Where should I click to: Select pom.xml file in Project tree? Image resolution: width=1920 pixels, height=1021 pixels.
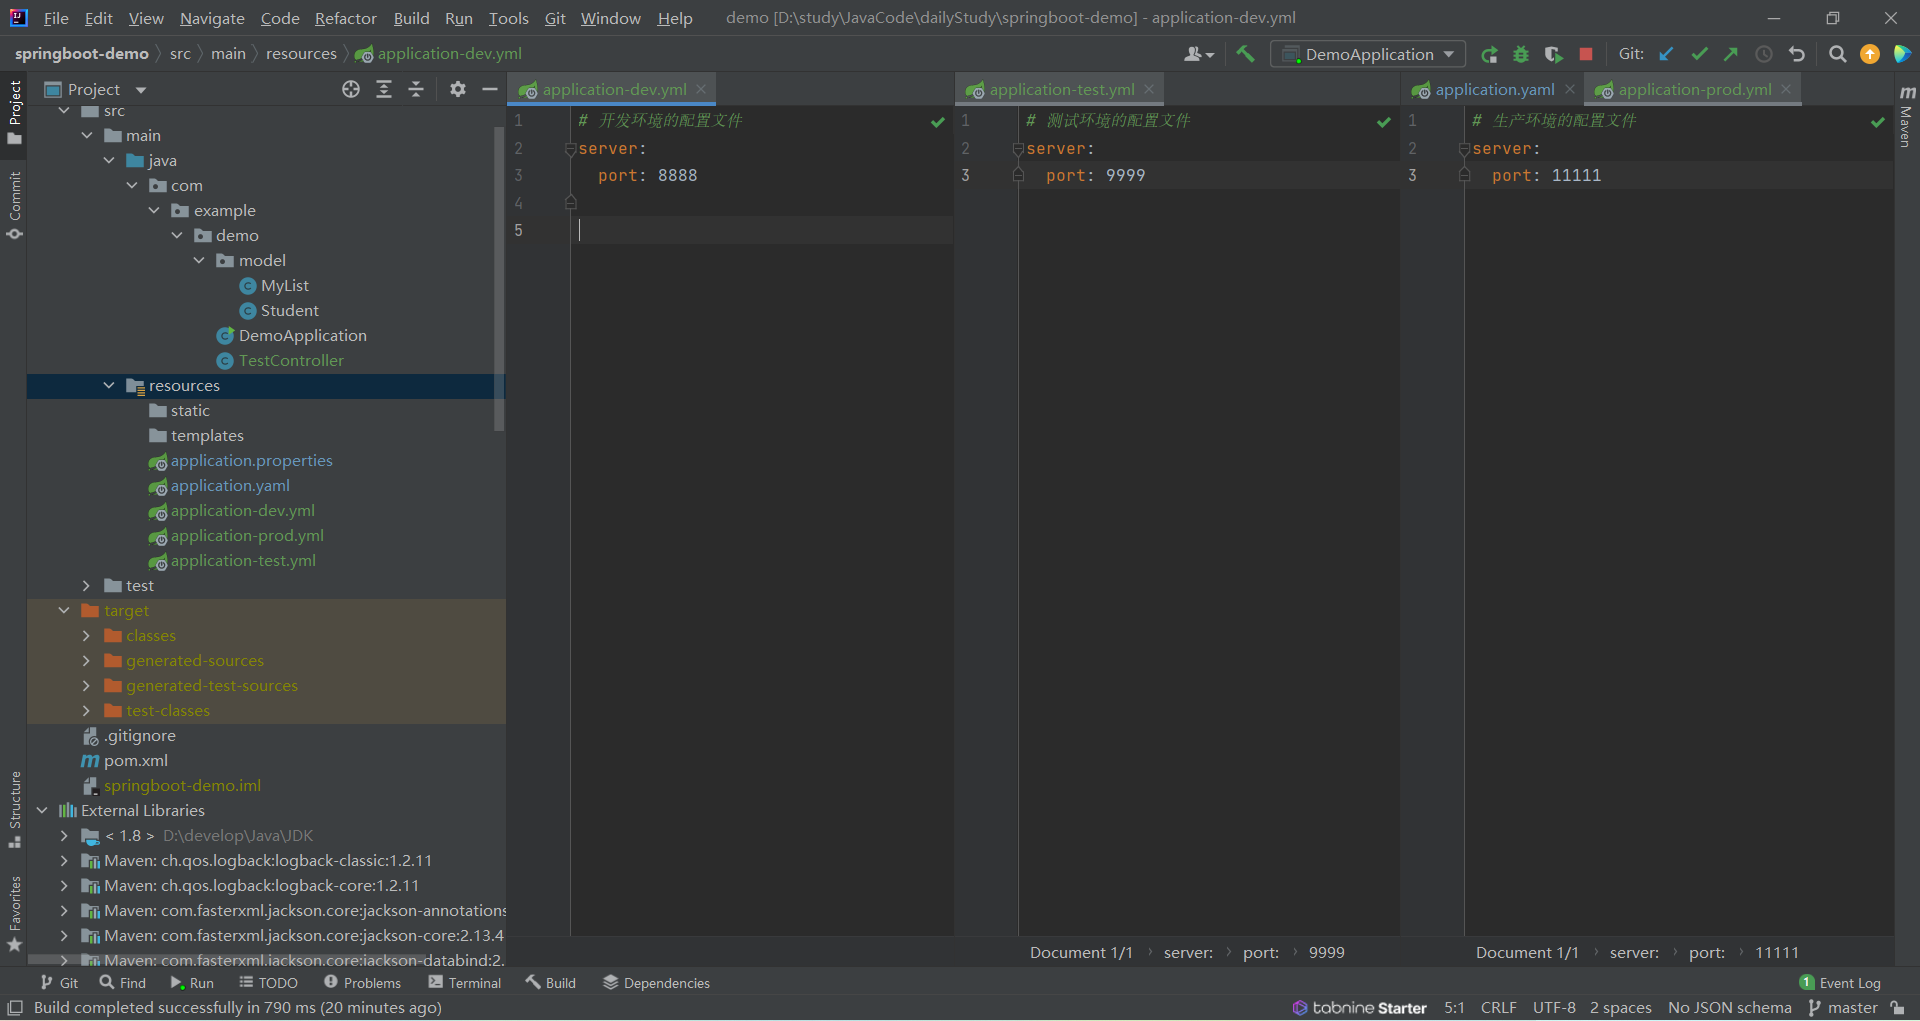135,760
